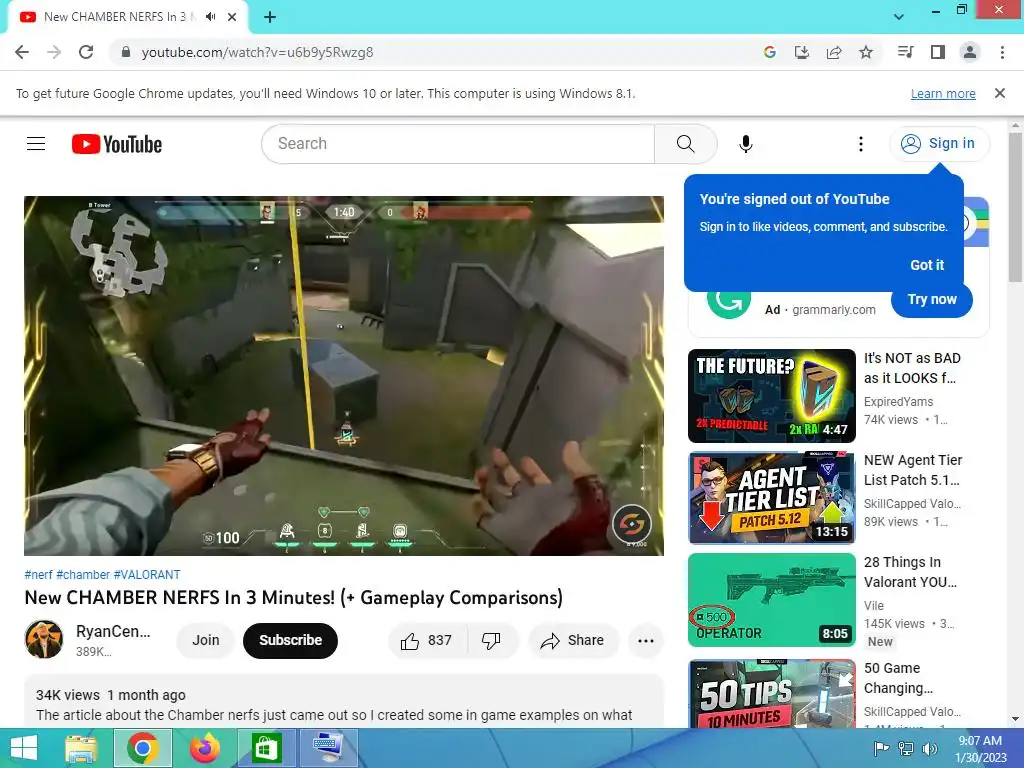The width and height of the screenshot is (1024, 768).
Task: Open the RyanCen channel name link
Action: click(113, 632)
